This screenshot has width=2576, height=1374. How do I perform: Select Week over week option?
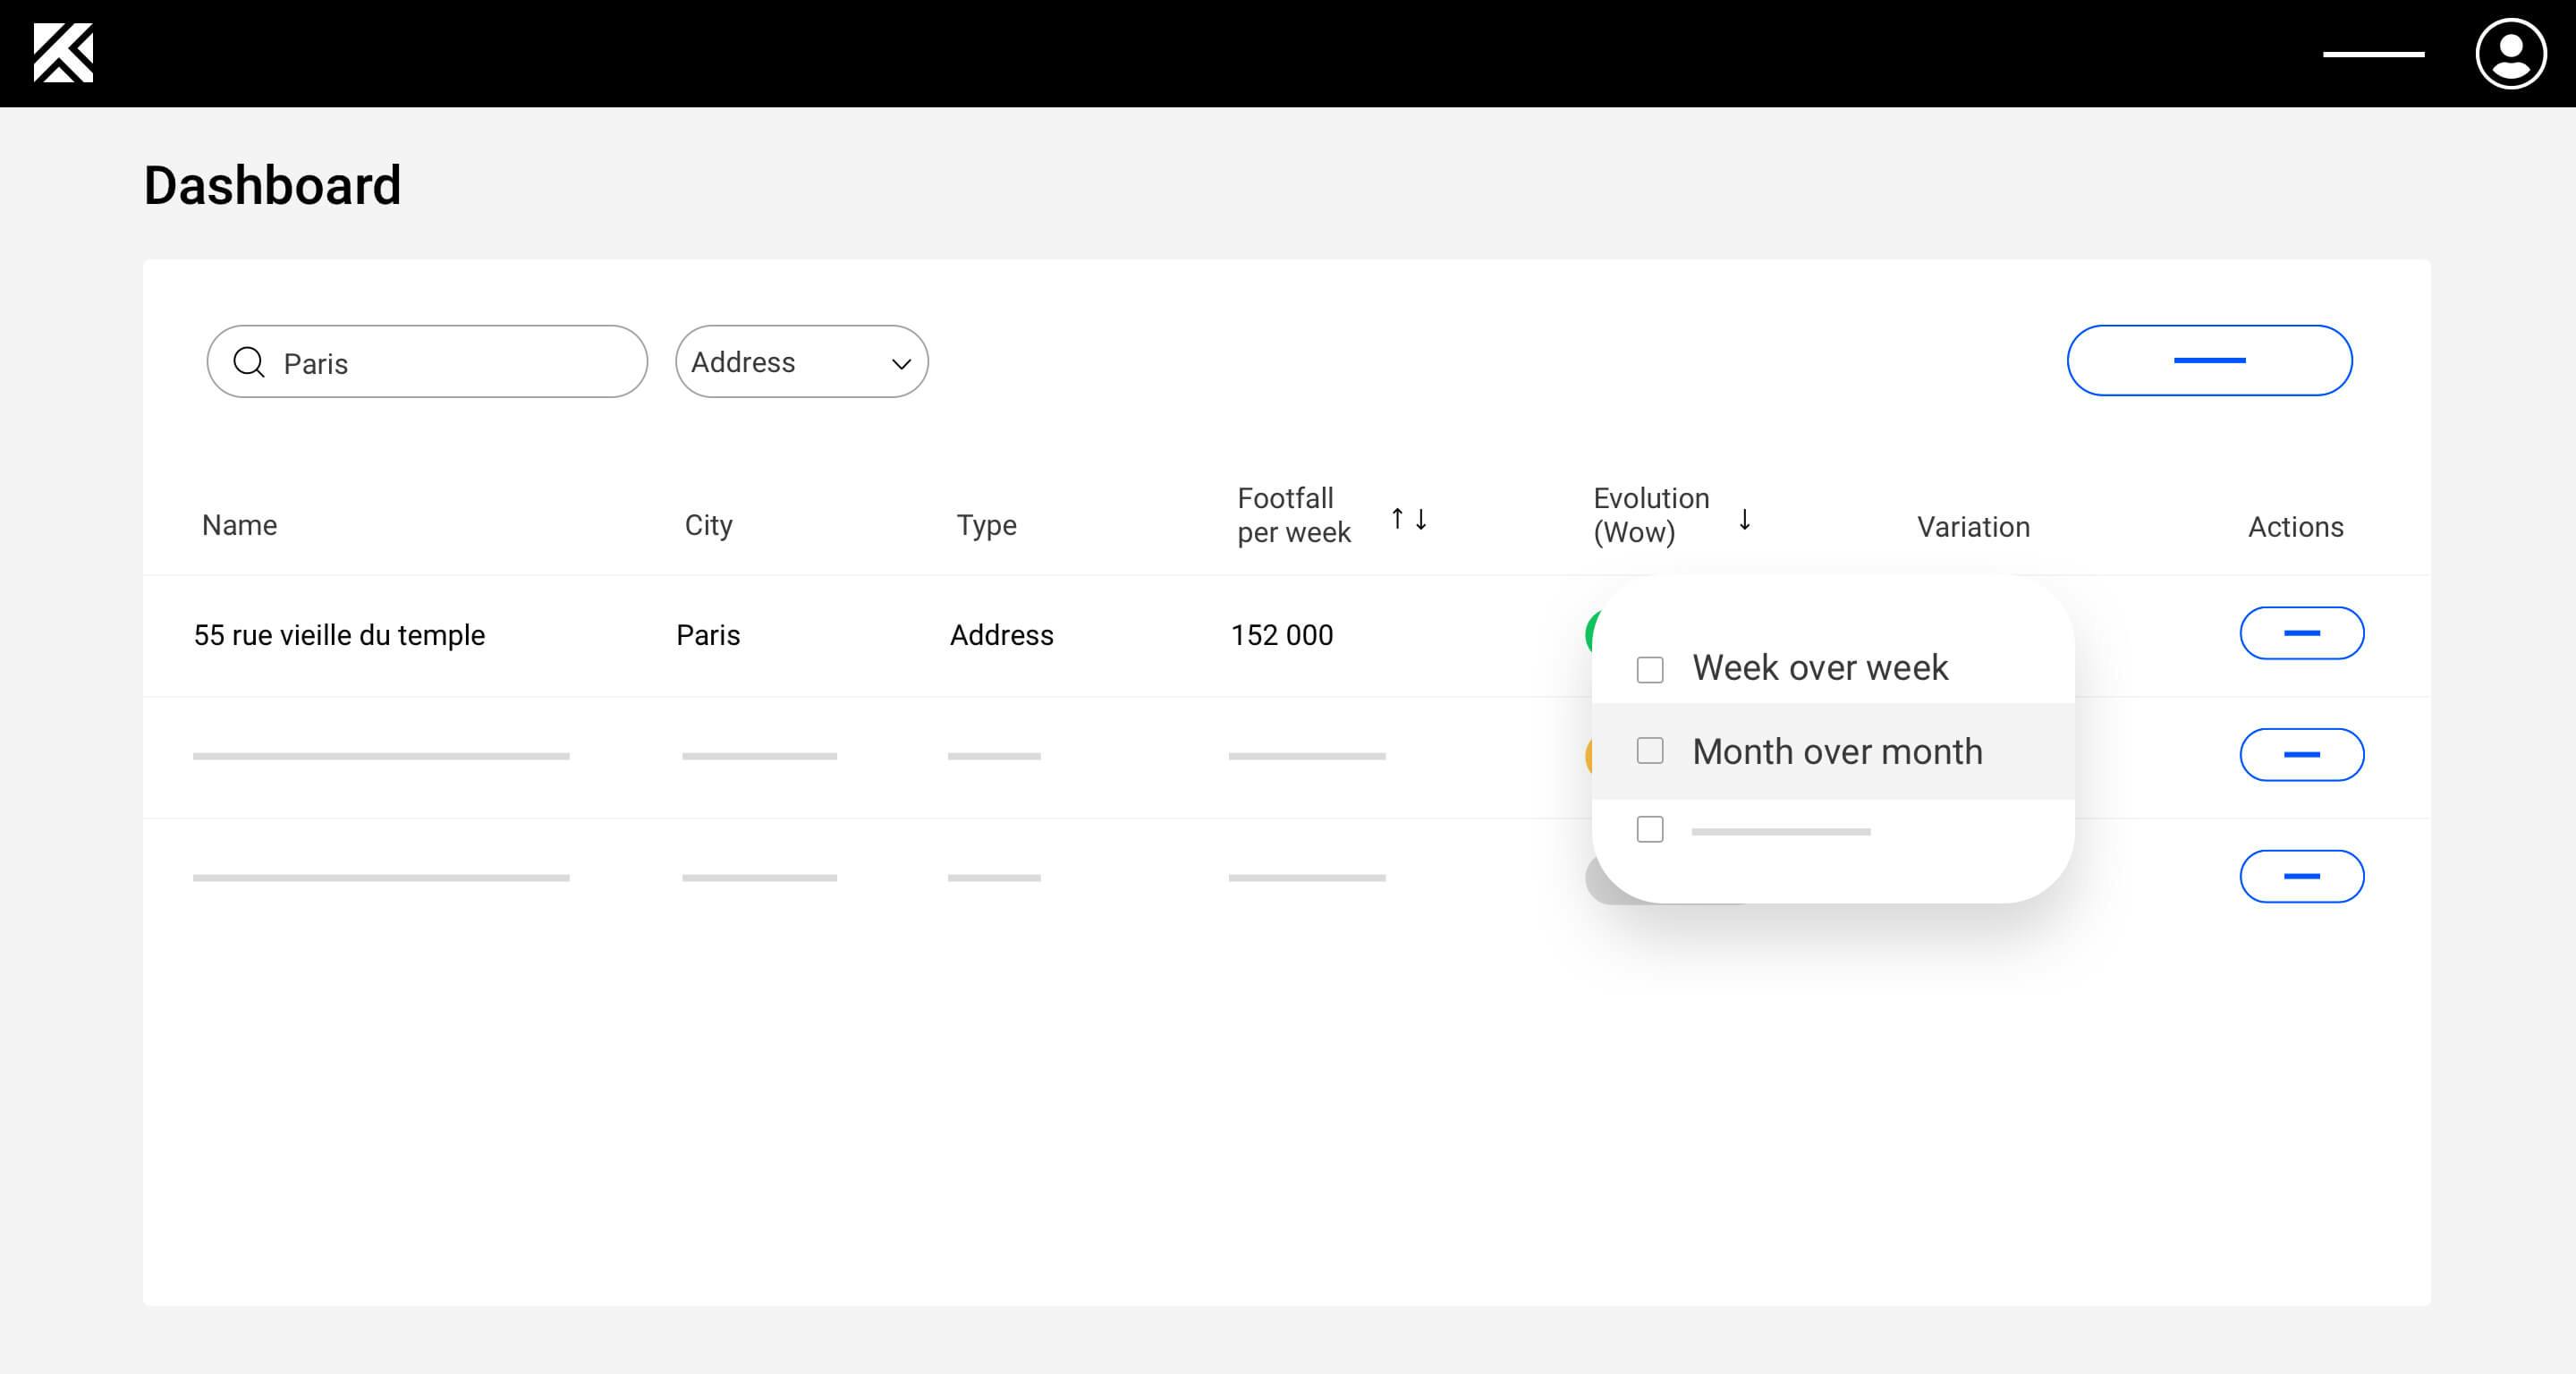pyautogui.click(x=1833, y=668)
